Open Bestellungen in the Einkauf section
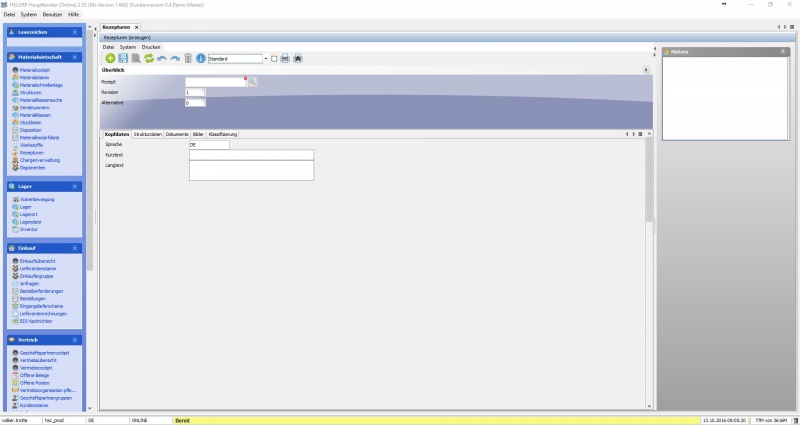800x425 pixels. pos(34,298)
